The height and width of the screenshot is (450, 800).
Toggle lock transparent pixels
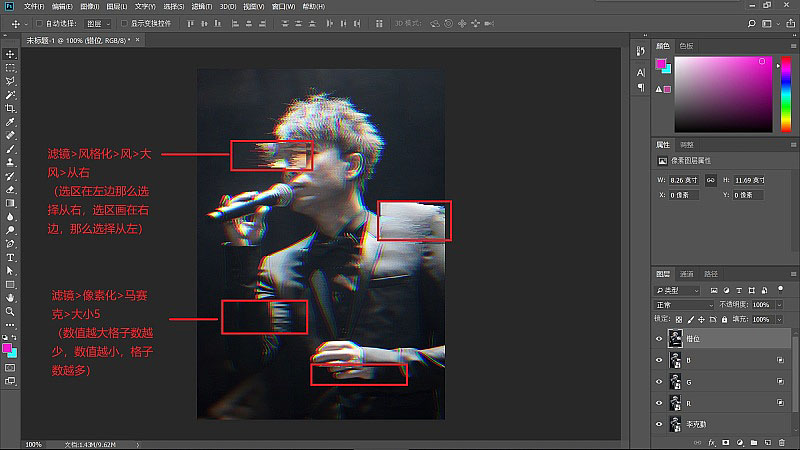click(x=679, y=319)
